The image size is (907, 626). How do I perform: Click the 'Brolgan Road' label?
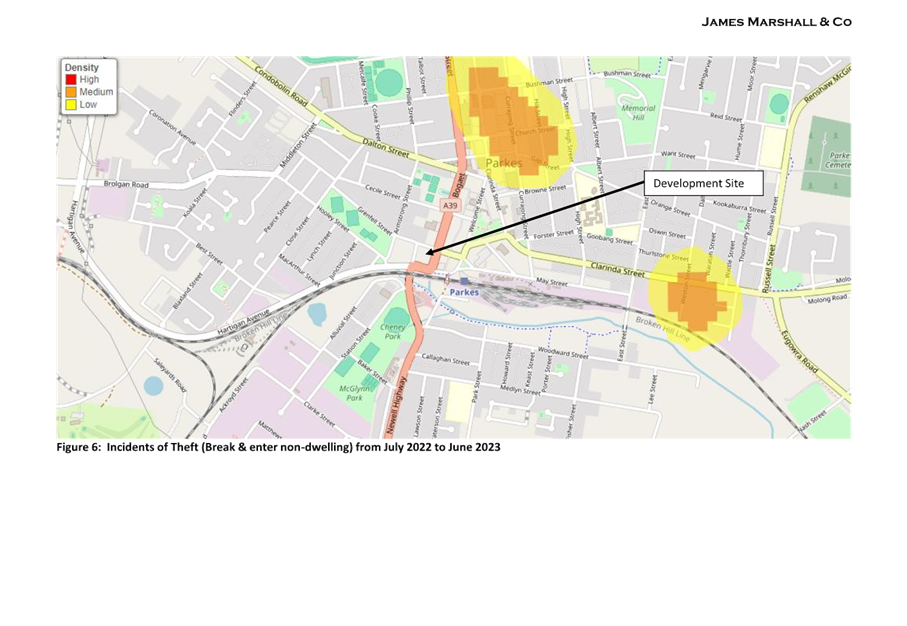click(126, 185)
